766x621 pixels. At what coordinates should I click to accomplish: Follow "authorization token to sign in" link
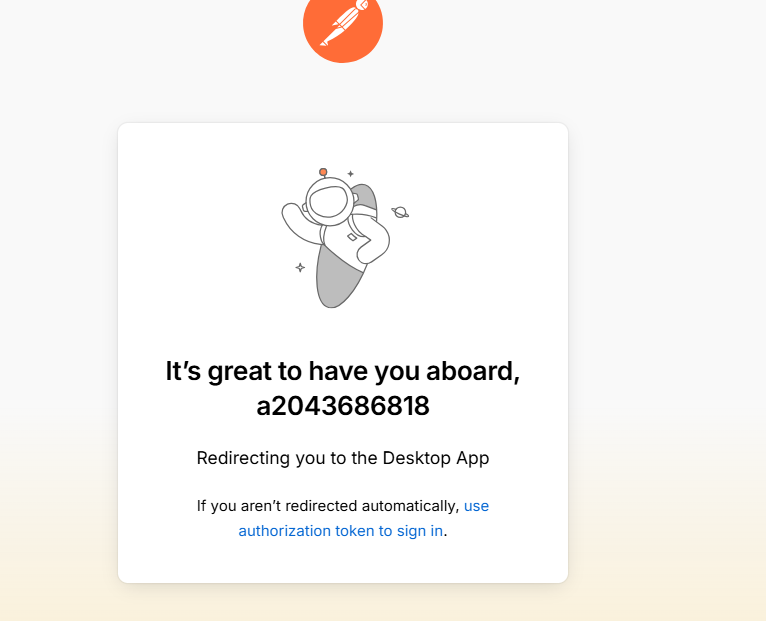340,531
